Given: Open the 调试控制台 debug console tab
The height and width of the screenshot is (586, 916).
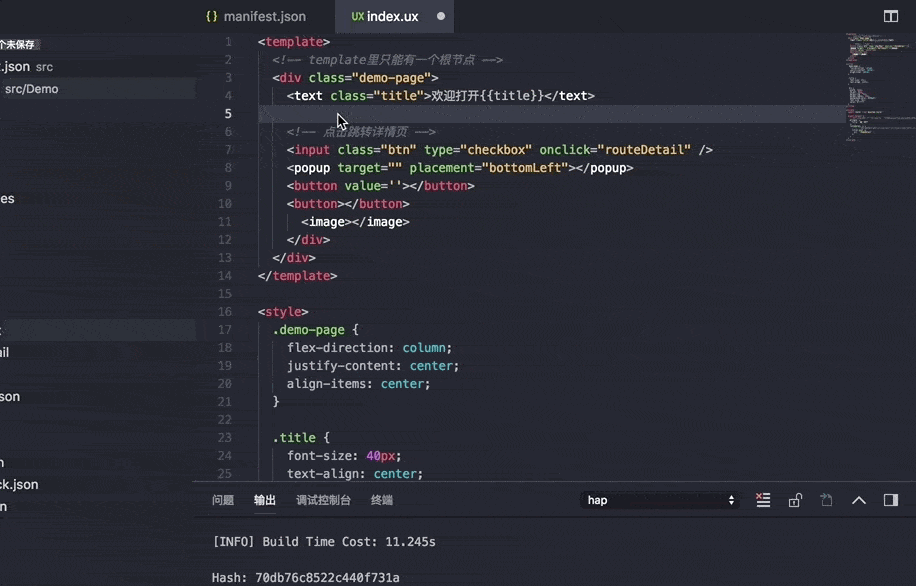Looking at the screenshot, I should click(323, 500).
